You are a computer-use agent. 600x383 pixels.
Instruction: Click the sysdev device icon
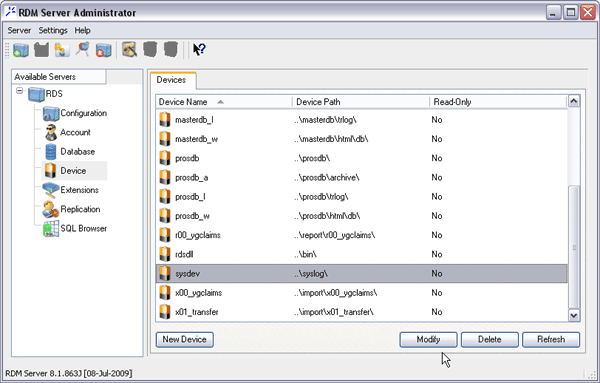click(x=165, y=274)
